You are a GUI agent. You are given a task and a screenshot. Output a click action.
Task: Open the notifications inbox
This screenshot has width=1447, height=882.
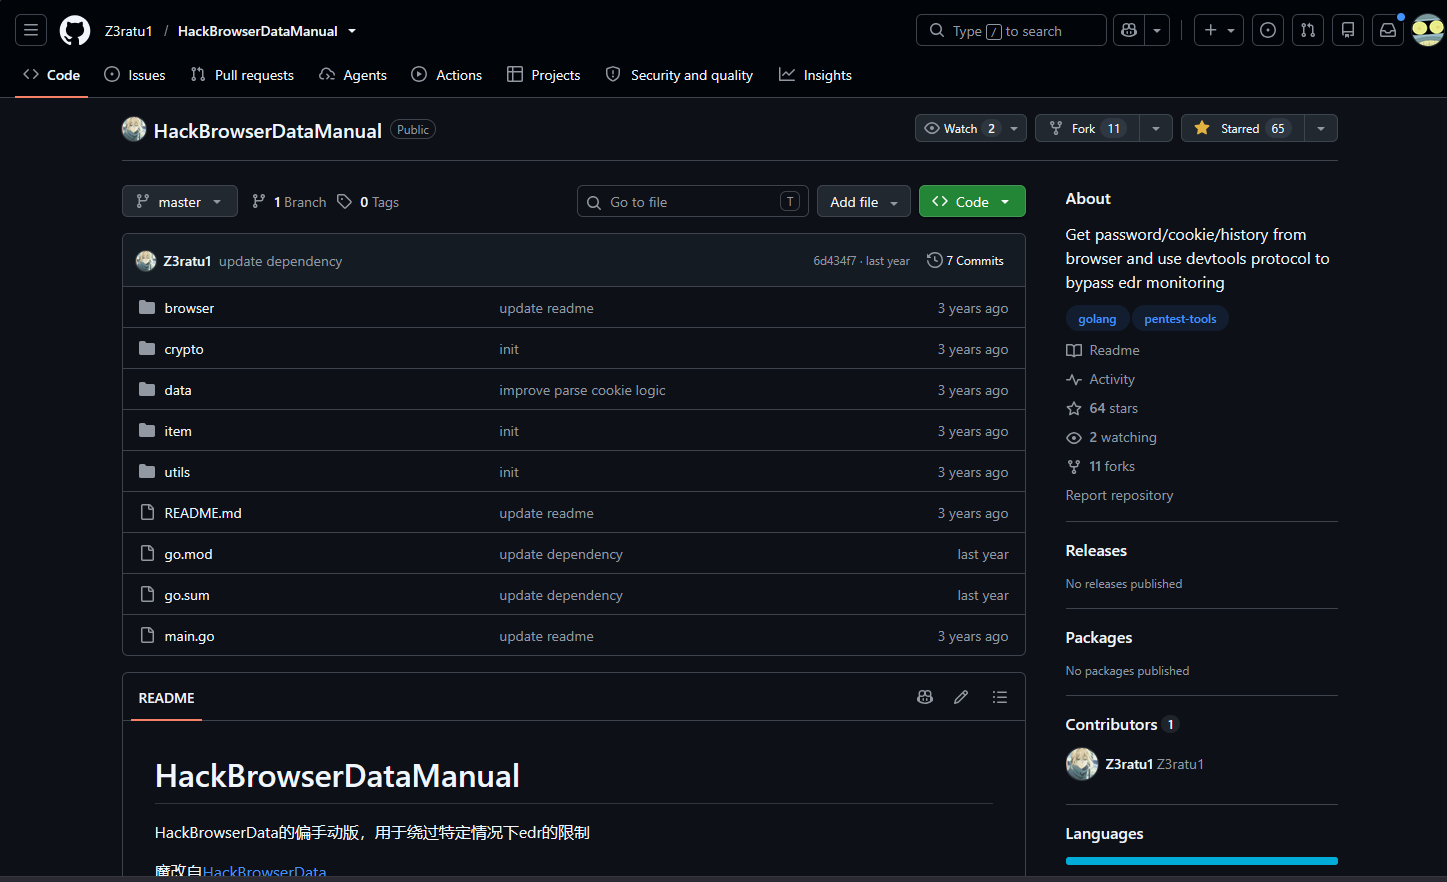click(x=1388, y=31)
